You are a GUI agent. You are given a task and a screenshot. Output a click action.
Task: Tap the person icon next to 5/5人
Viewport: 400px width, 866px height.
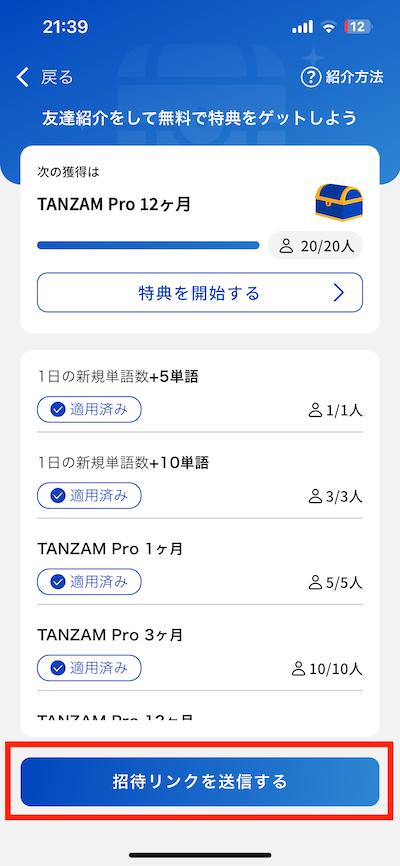[315, 582]
